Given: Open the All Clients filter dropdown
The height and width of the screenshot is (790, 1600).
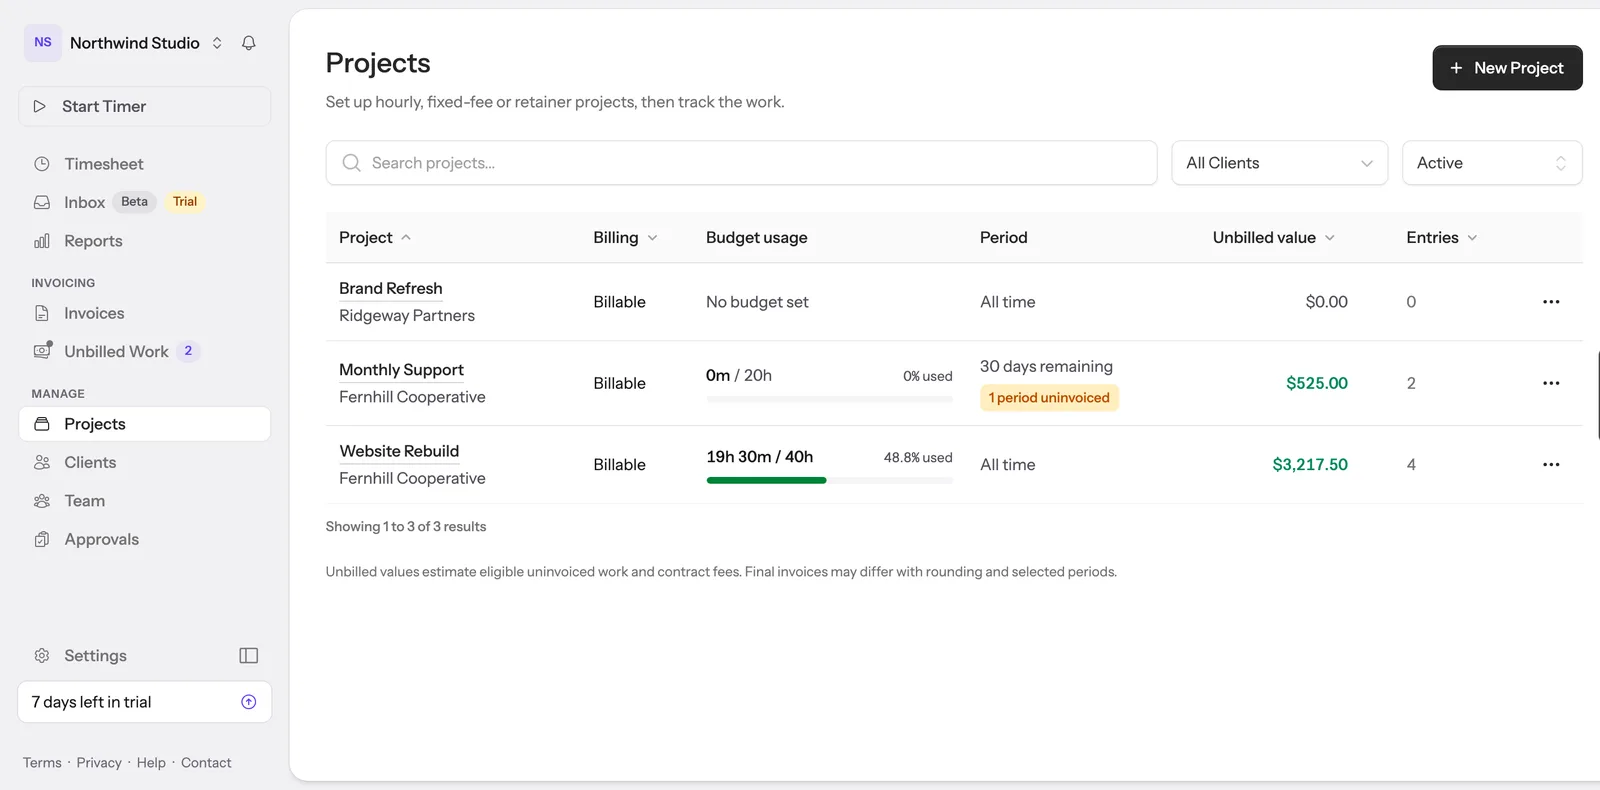Looking at the screenshot, I should pos(1280,163).
